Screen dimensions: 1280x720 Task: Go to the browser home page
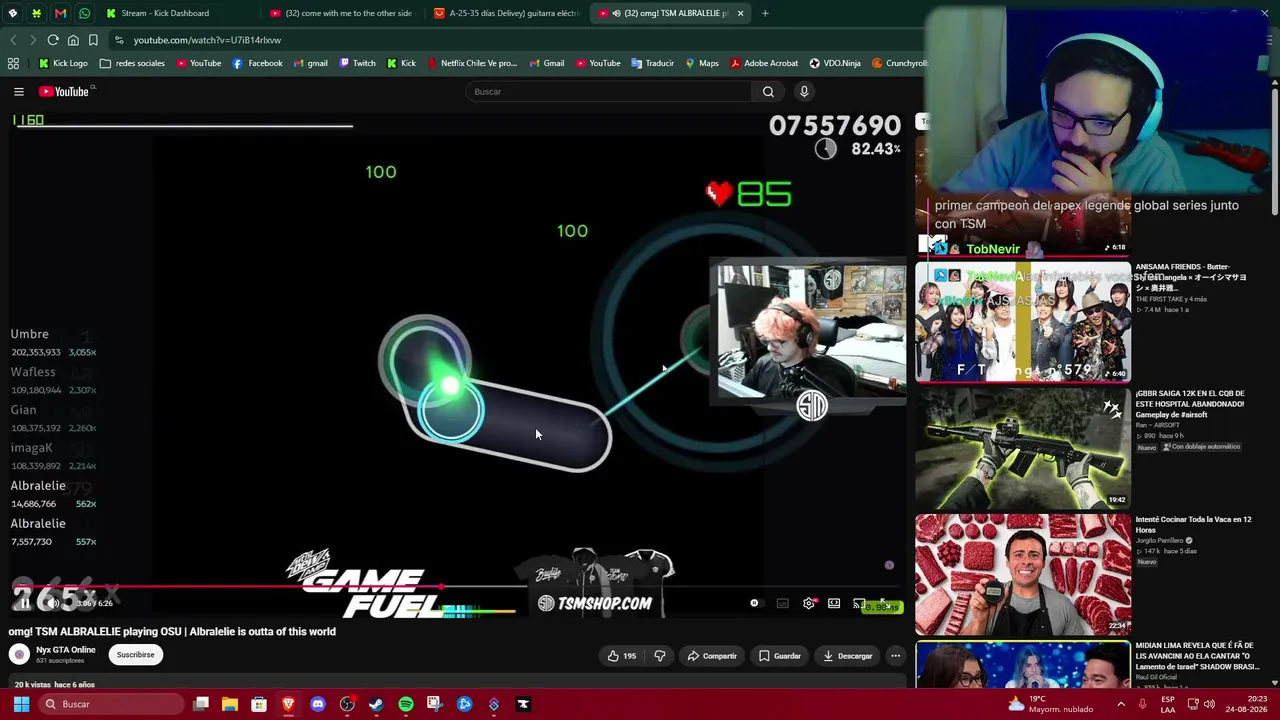tap(73, 40)
